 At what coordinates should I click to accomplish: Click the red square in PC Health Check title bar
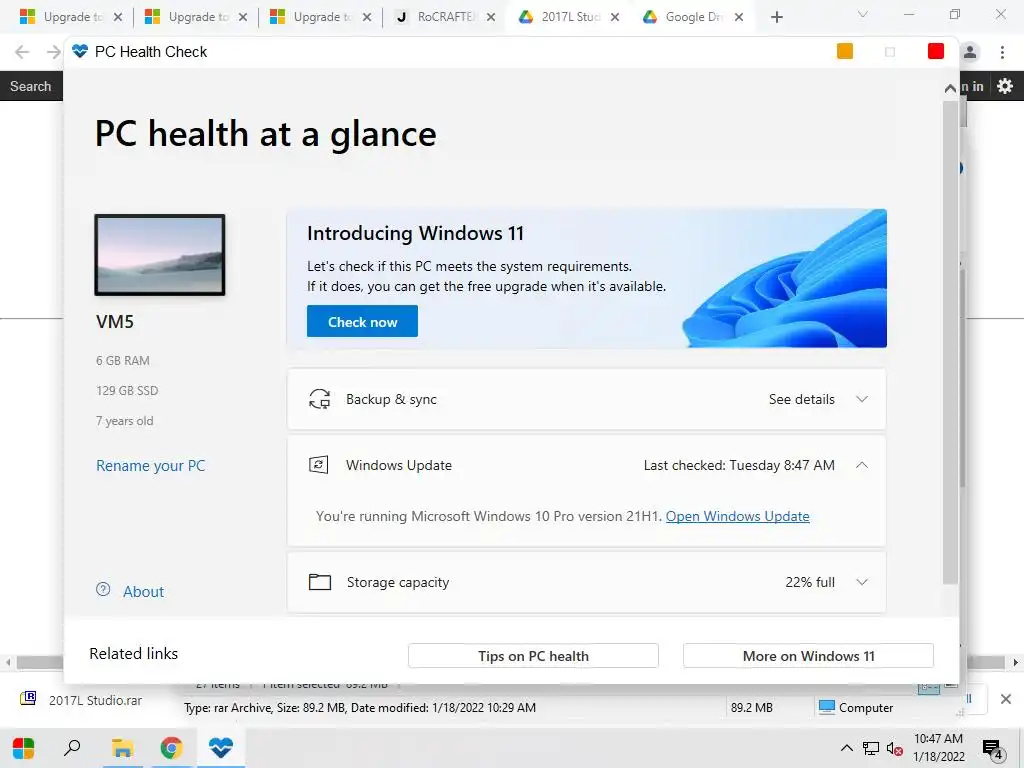tap(935, 51)
